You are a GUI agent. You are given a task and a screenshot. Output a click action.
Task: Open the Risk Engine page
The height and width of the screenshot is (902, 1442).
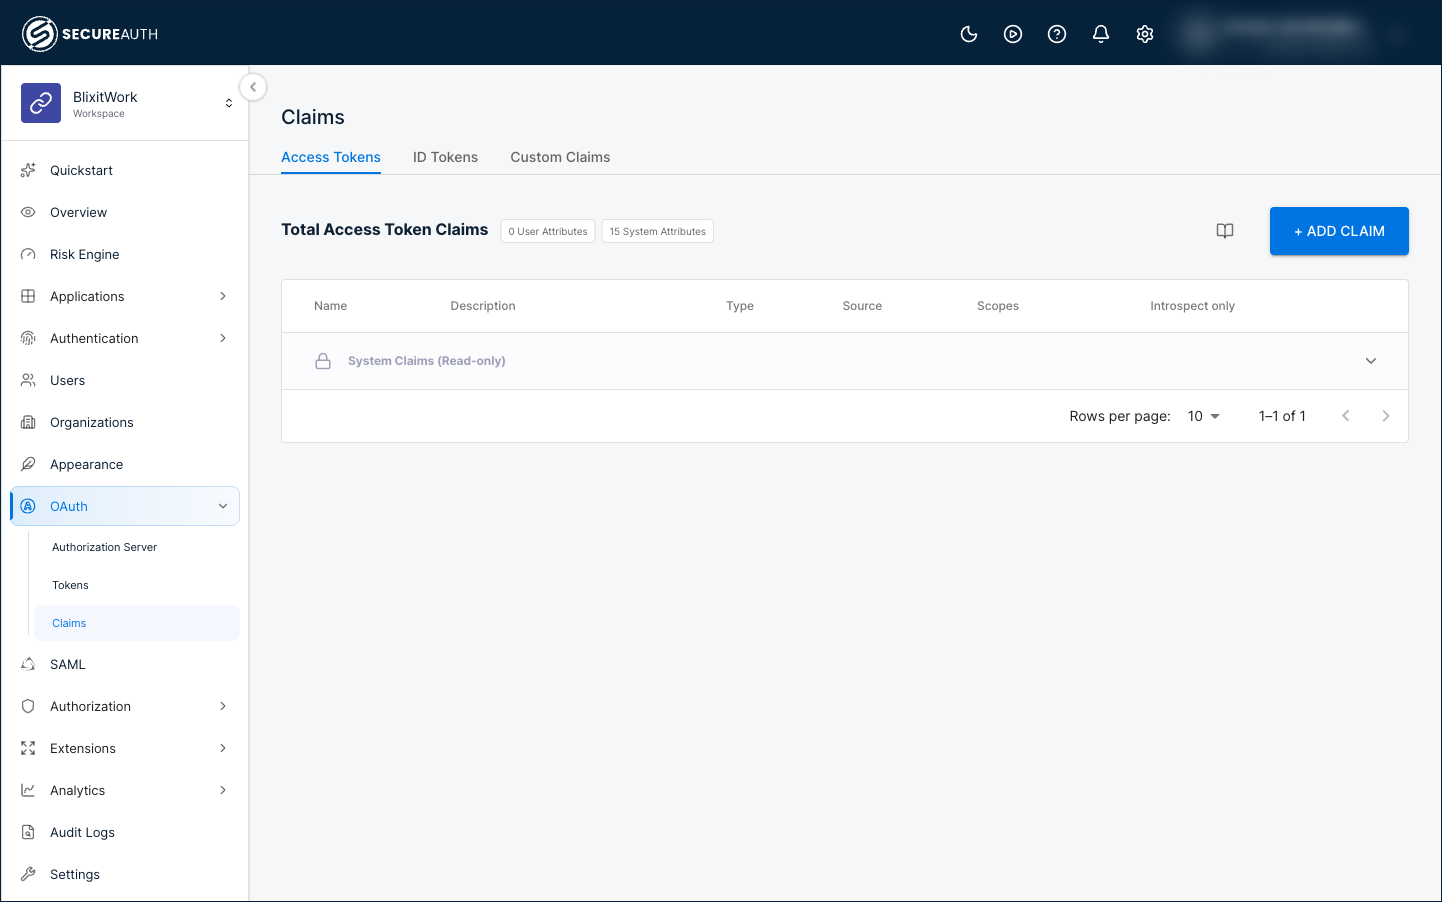point(85,254)
